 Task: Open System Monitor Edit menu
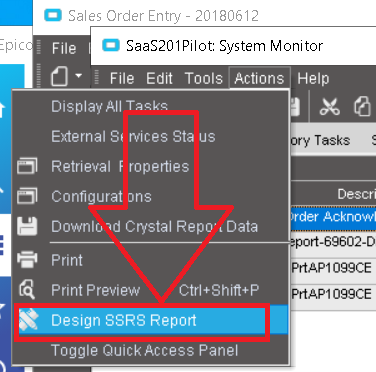[x=159, y=79]
